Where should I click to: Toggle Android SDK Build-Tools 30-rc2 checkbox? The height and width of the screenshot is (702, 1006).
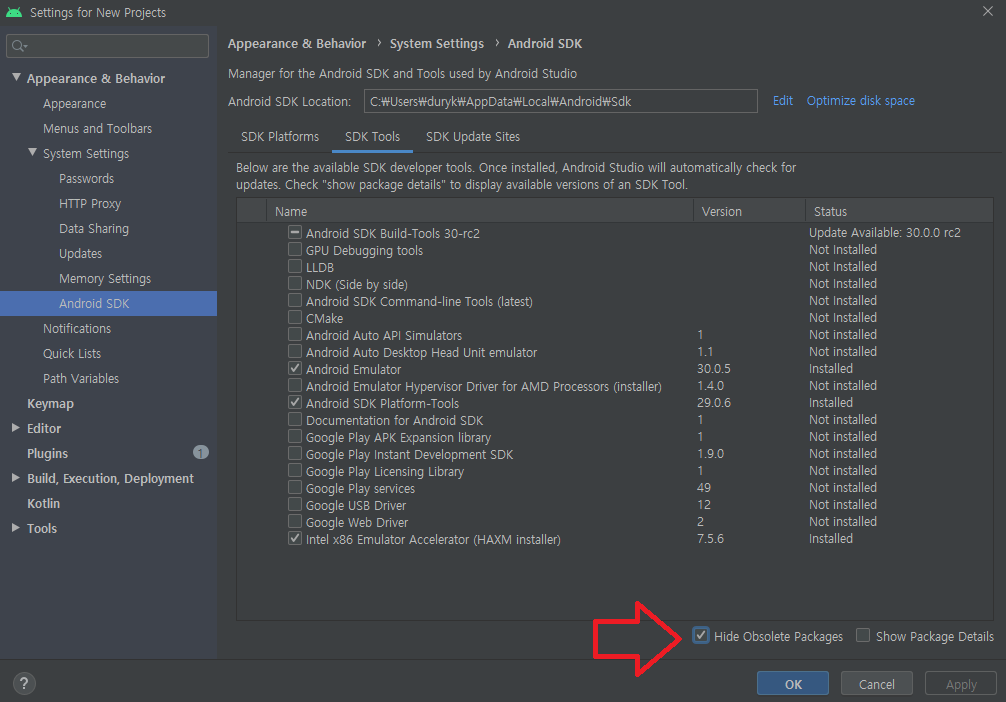point(294,232)
